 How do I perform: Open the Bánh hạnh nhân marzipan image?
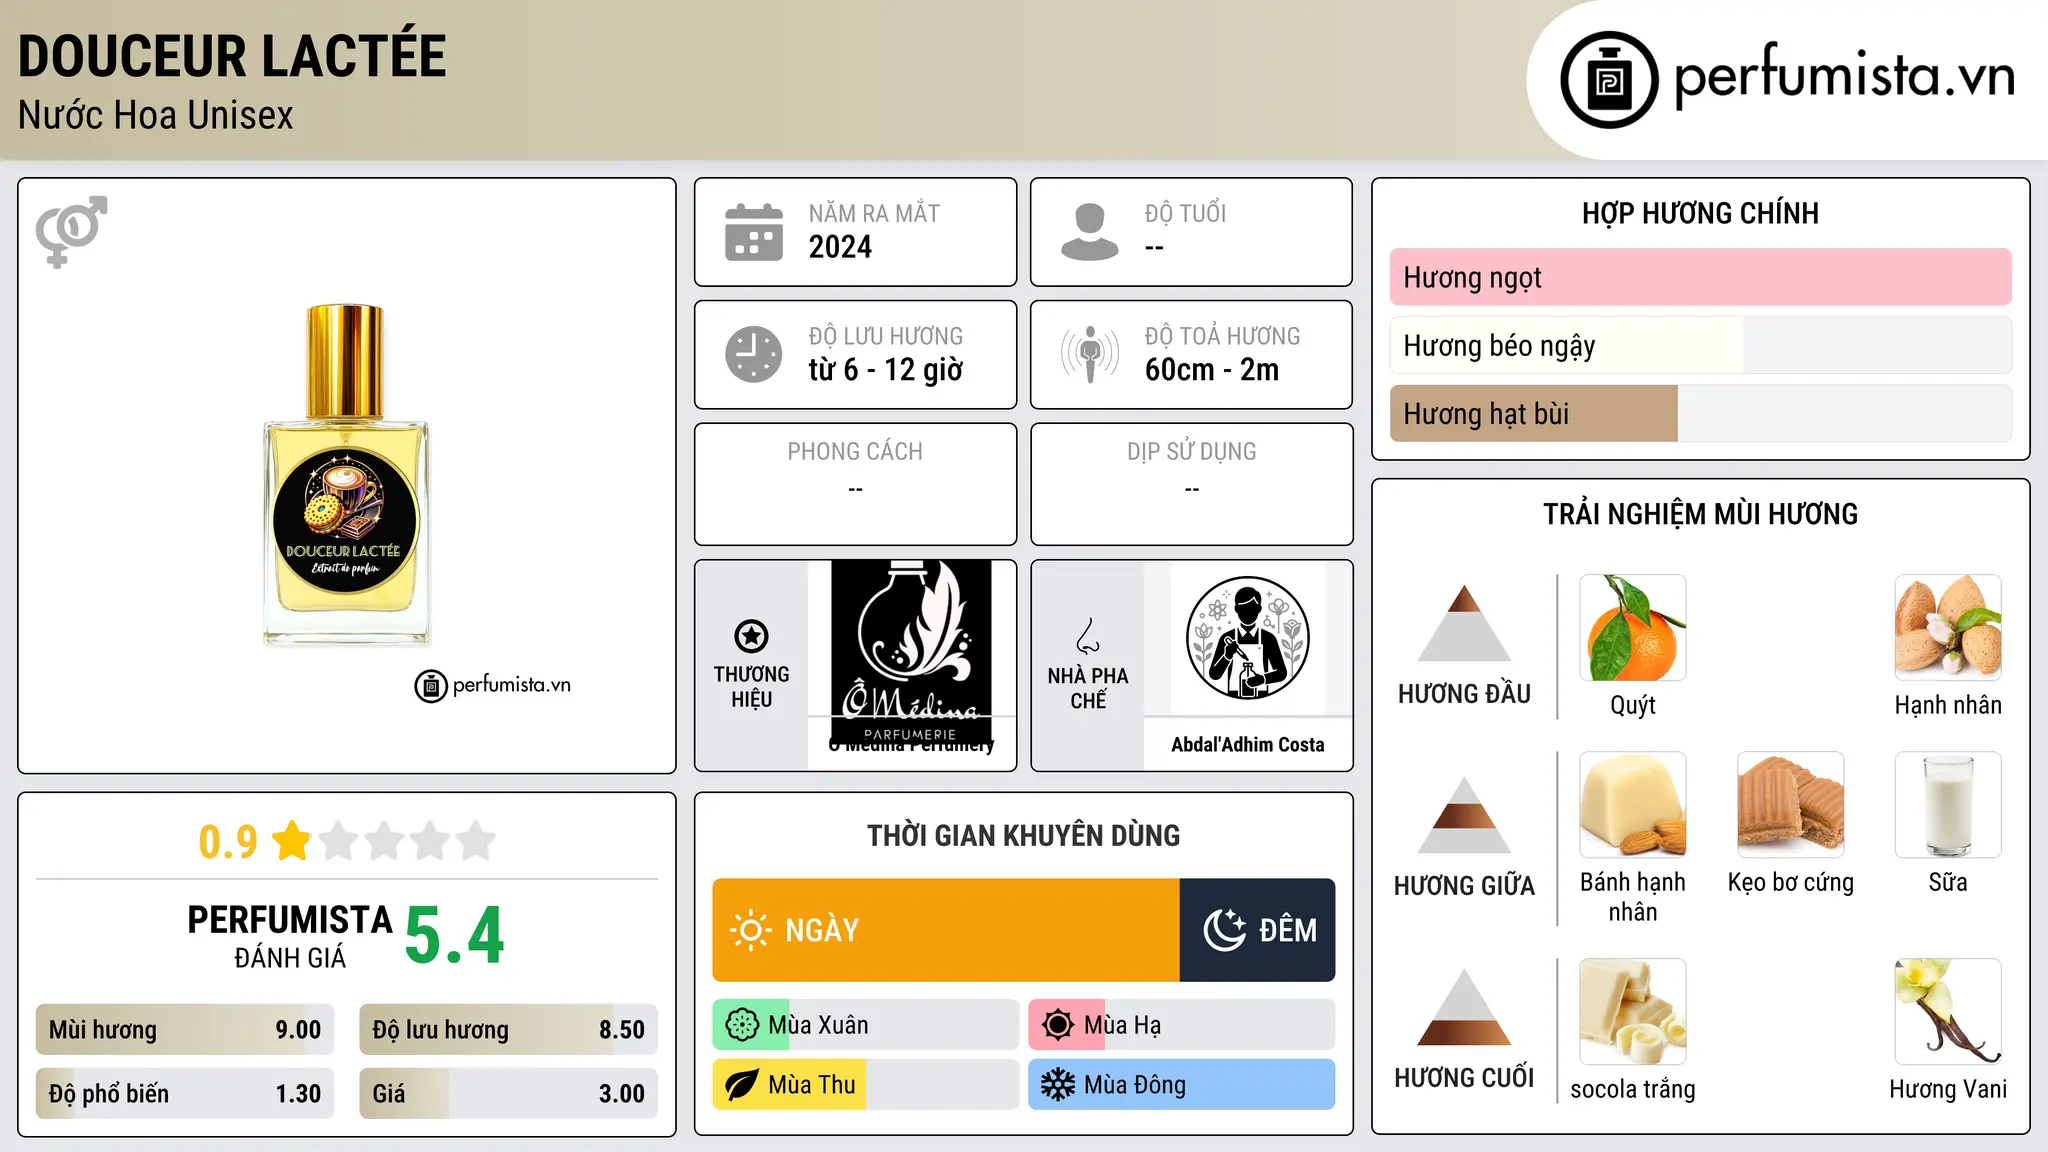coord(1633,805)
